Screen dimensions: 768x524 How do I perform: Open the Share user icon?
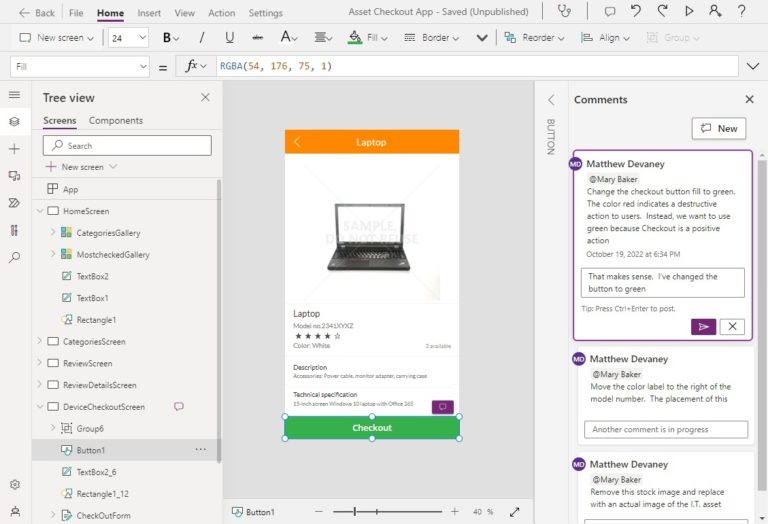click(x=715, y=11)
